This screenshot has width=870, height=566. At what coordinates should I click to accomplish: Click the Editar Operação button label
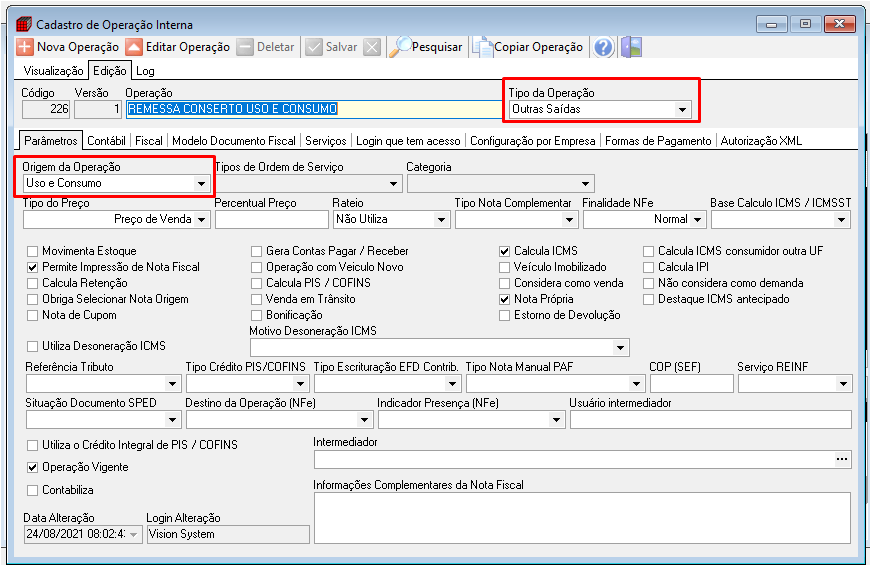188,47
